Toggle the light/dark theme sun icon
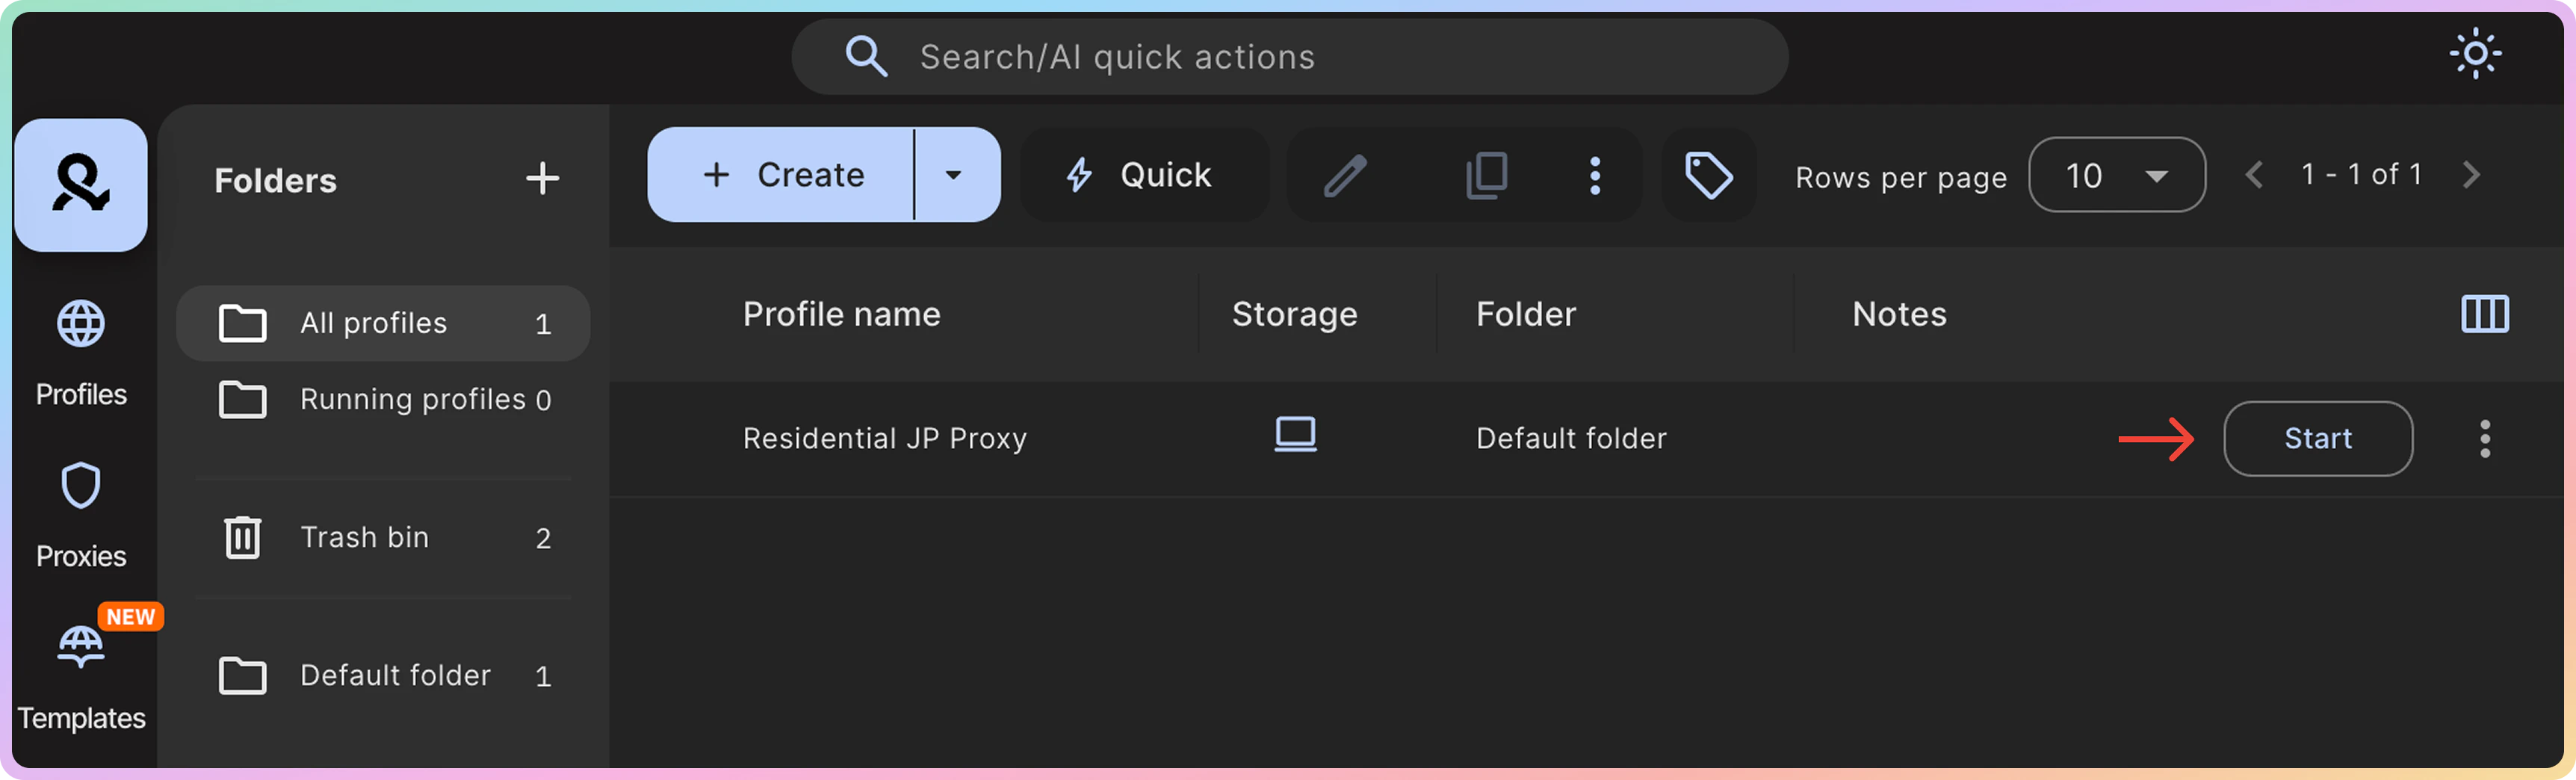The height and width of the screenshot is (780, 2576). click(2475, 54)
